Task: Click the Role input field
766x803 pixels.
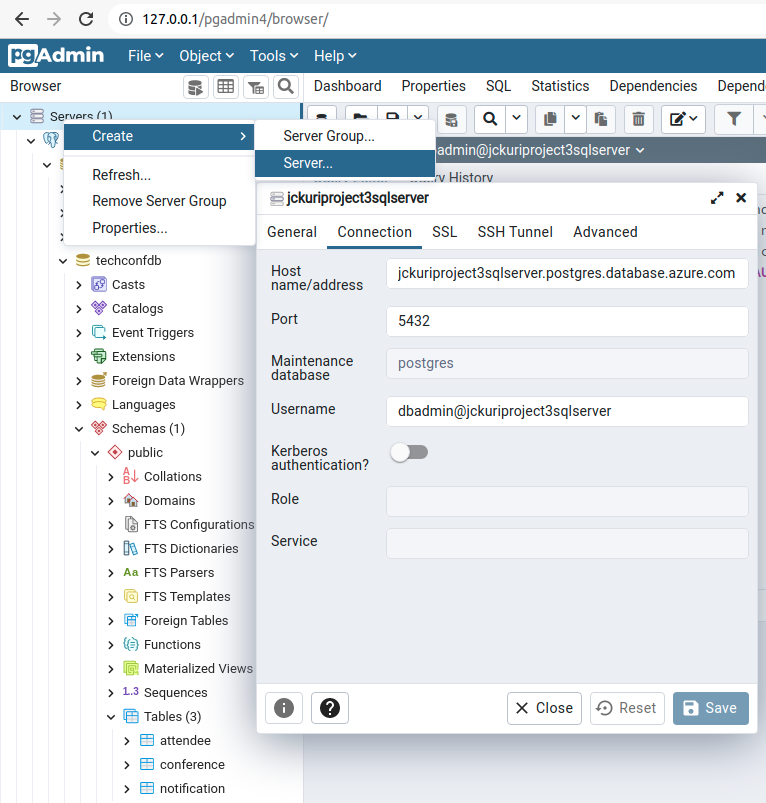Action: tap(567, 501)
